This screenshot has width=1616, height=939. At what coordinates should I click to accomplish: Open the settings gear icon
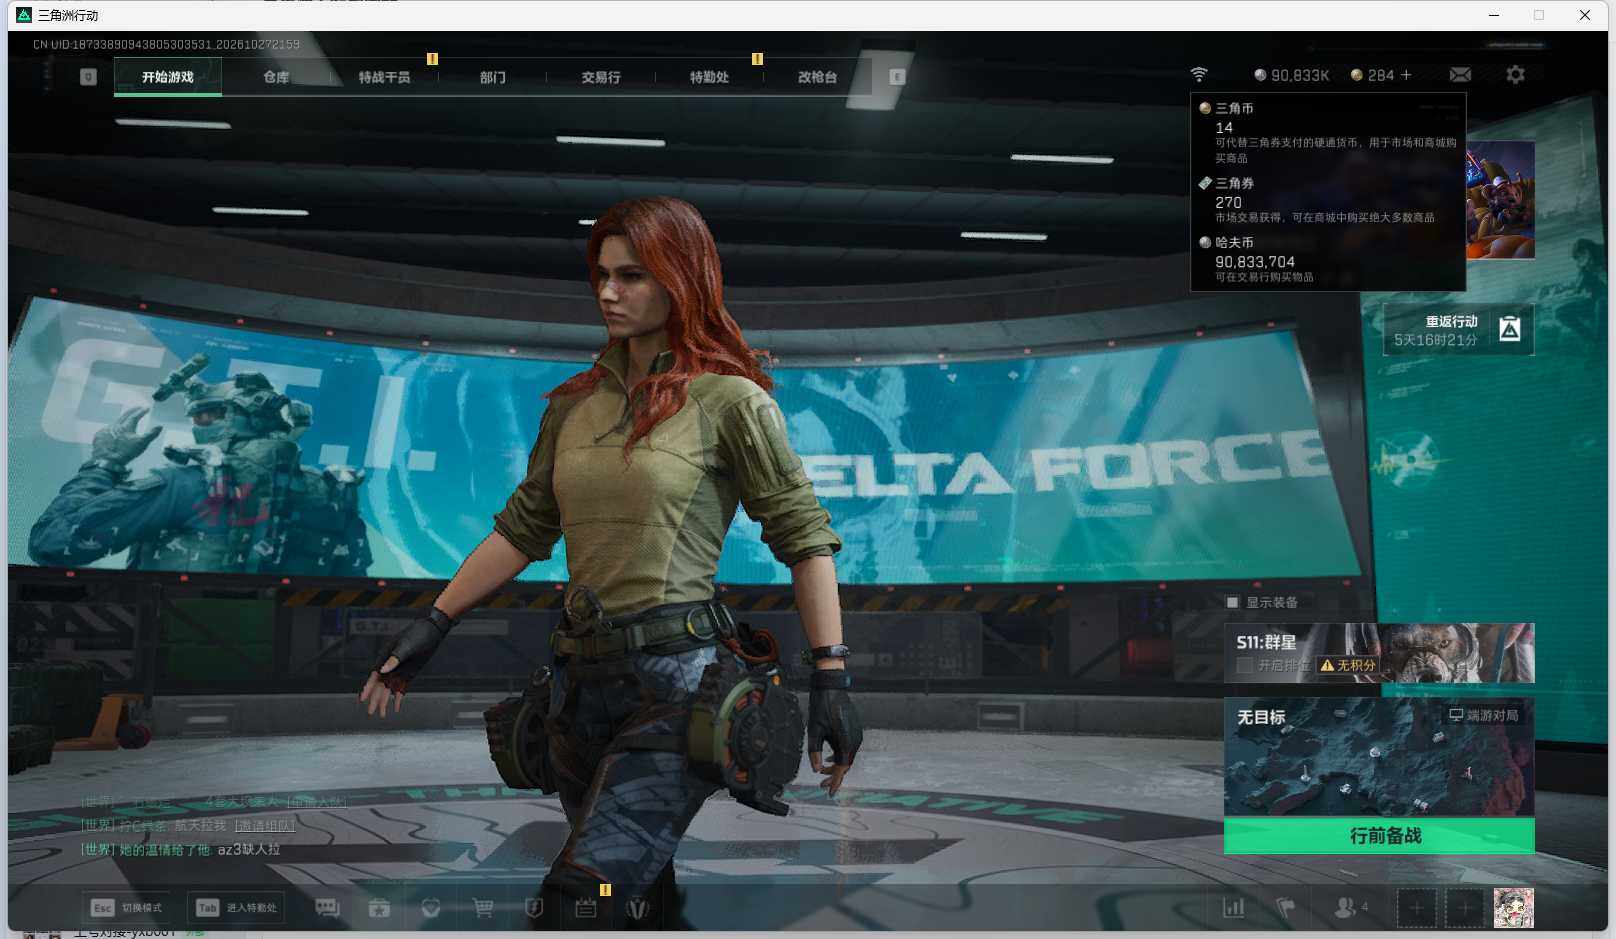(x=1515, y=75)
